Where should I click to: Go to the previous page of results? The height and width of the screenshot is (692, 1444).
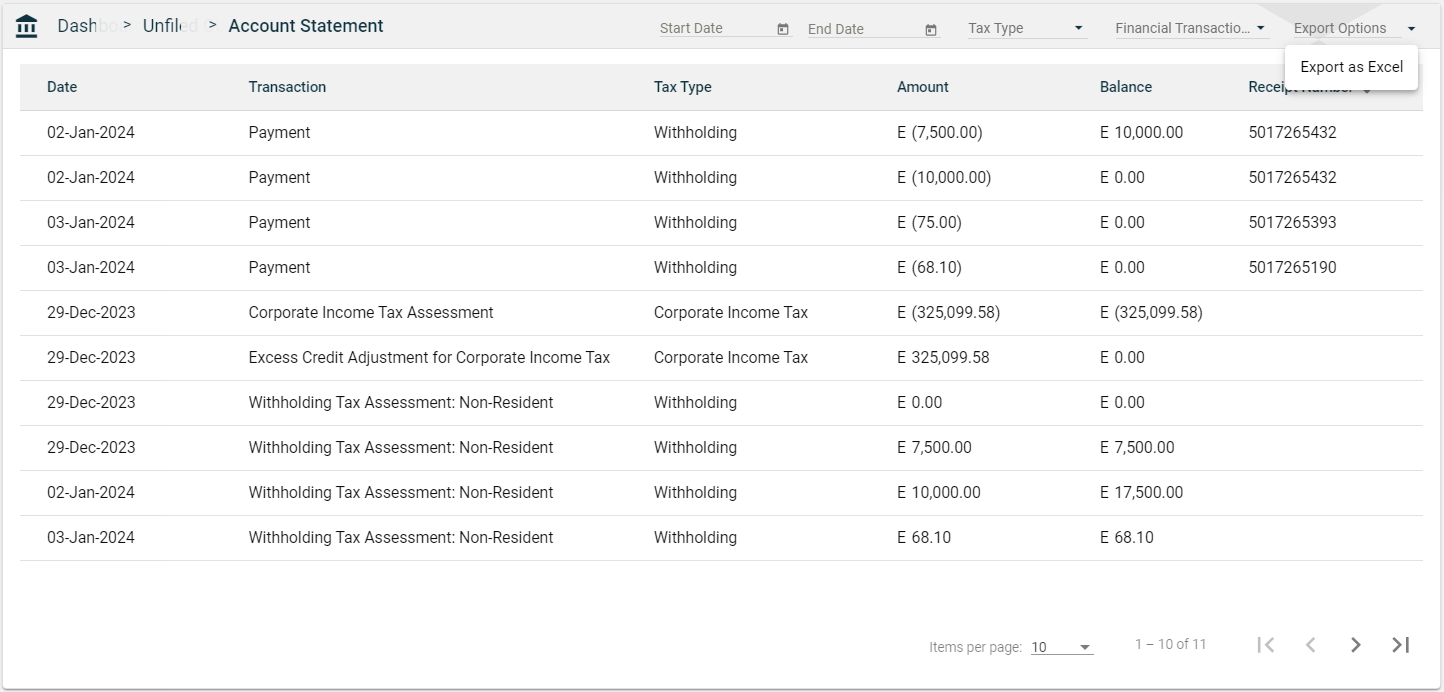pos(1310,645)
